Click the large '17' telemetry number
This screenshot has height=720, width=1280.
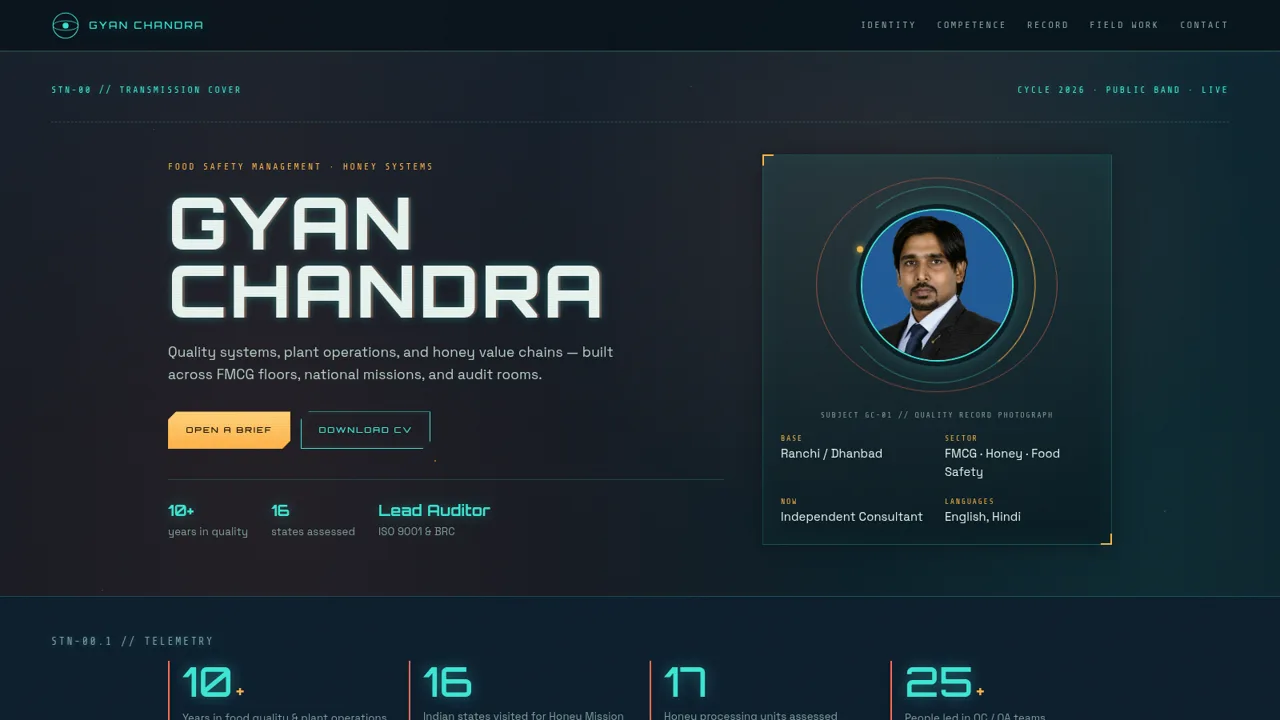685,682
